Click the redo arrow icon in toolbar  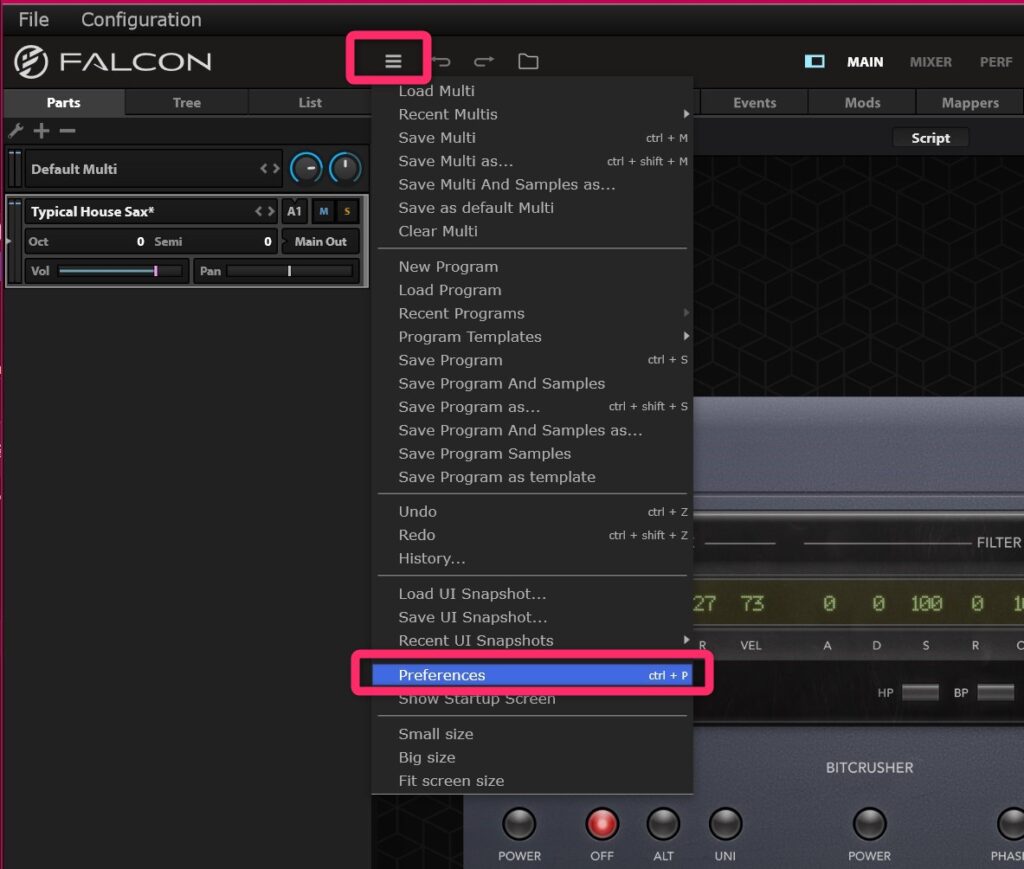pos(484,62)
